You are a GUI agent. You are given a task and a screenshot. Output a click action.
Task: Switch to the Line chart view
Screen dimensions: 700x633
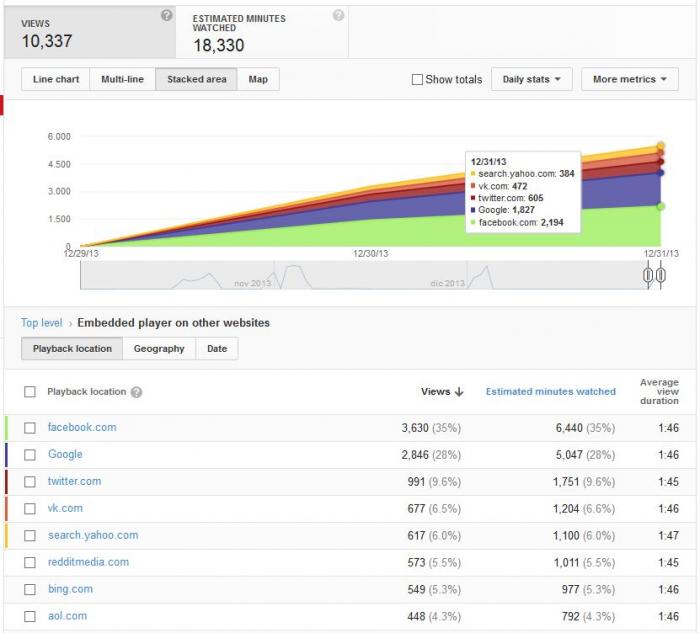point(56,79)
